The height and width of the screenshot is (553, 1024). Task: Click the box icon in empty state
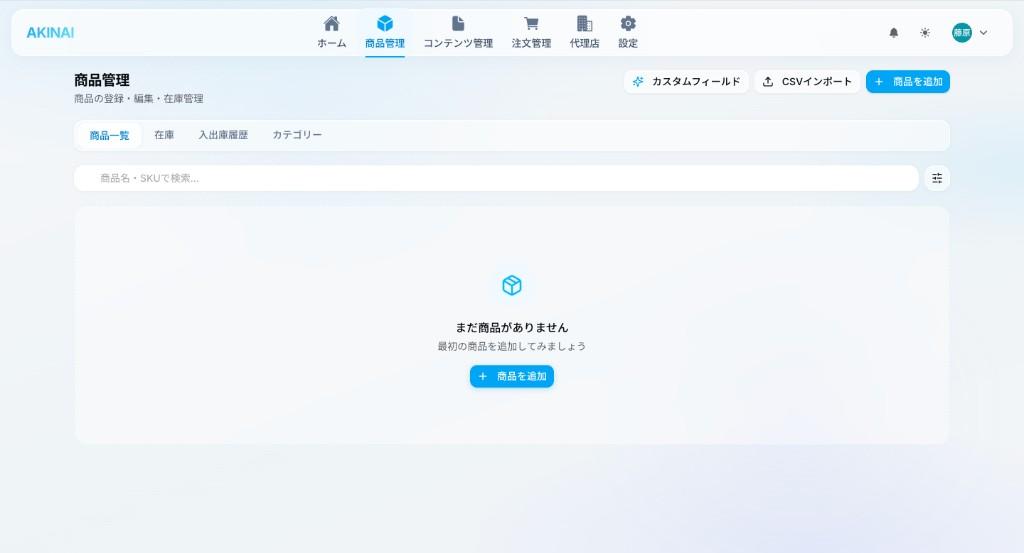tap(511, 285)
